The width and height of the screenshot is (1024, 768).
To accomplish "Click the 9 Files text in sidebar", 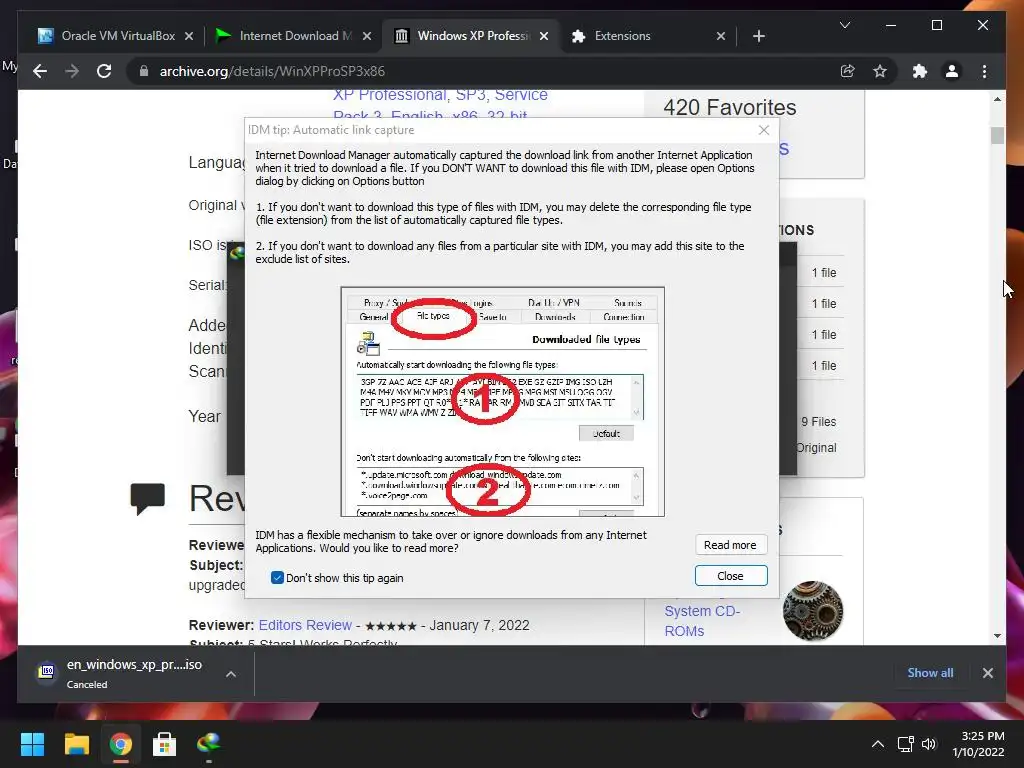I will click(818, 422).
